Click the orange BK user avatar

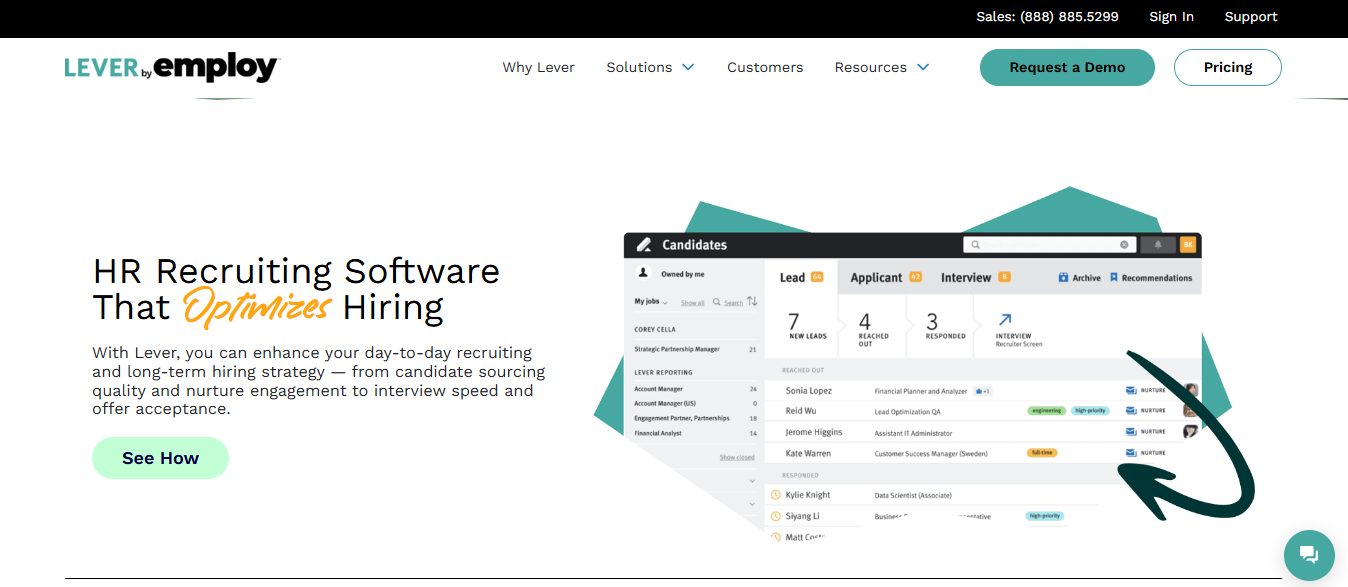coord(1188,245)
